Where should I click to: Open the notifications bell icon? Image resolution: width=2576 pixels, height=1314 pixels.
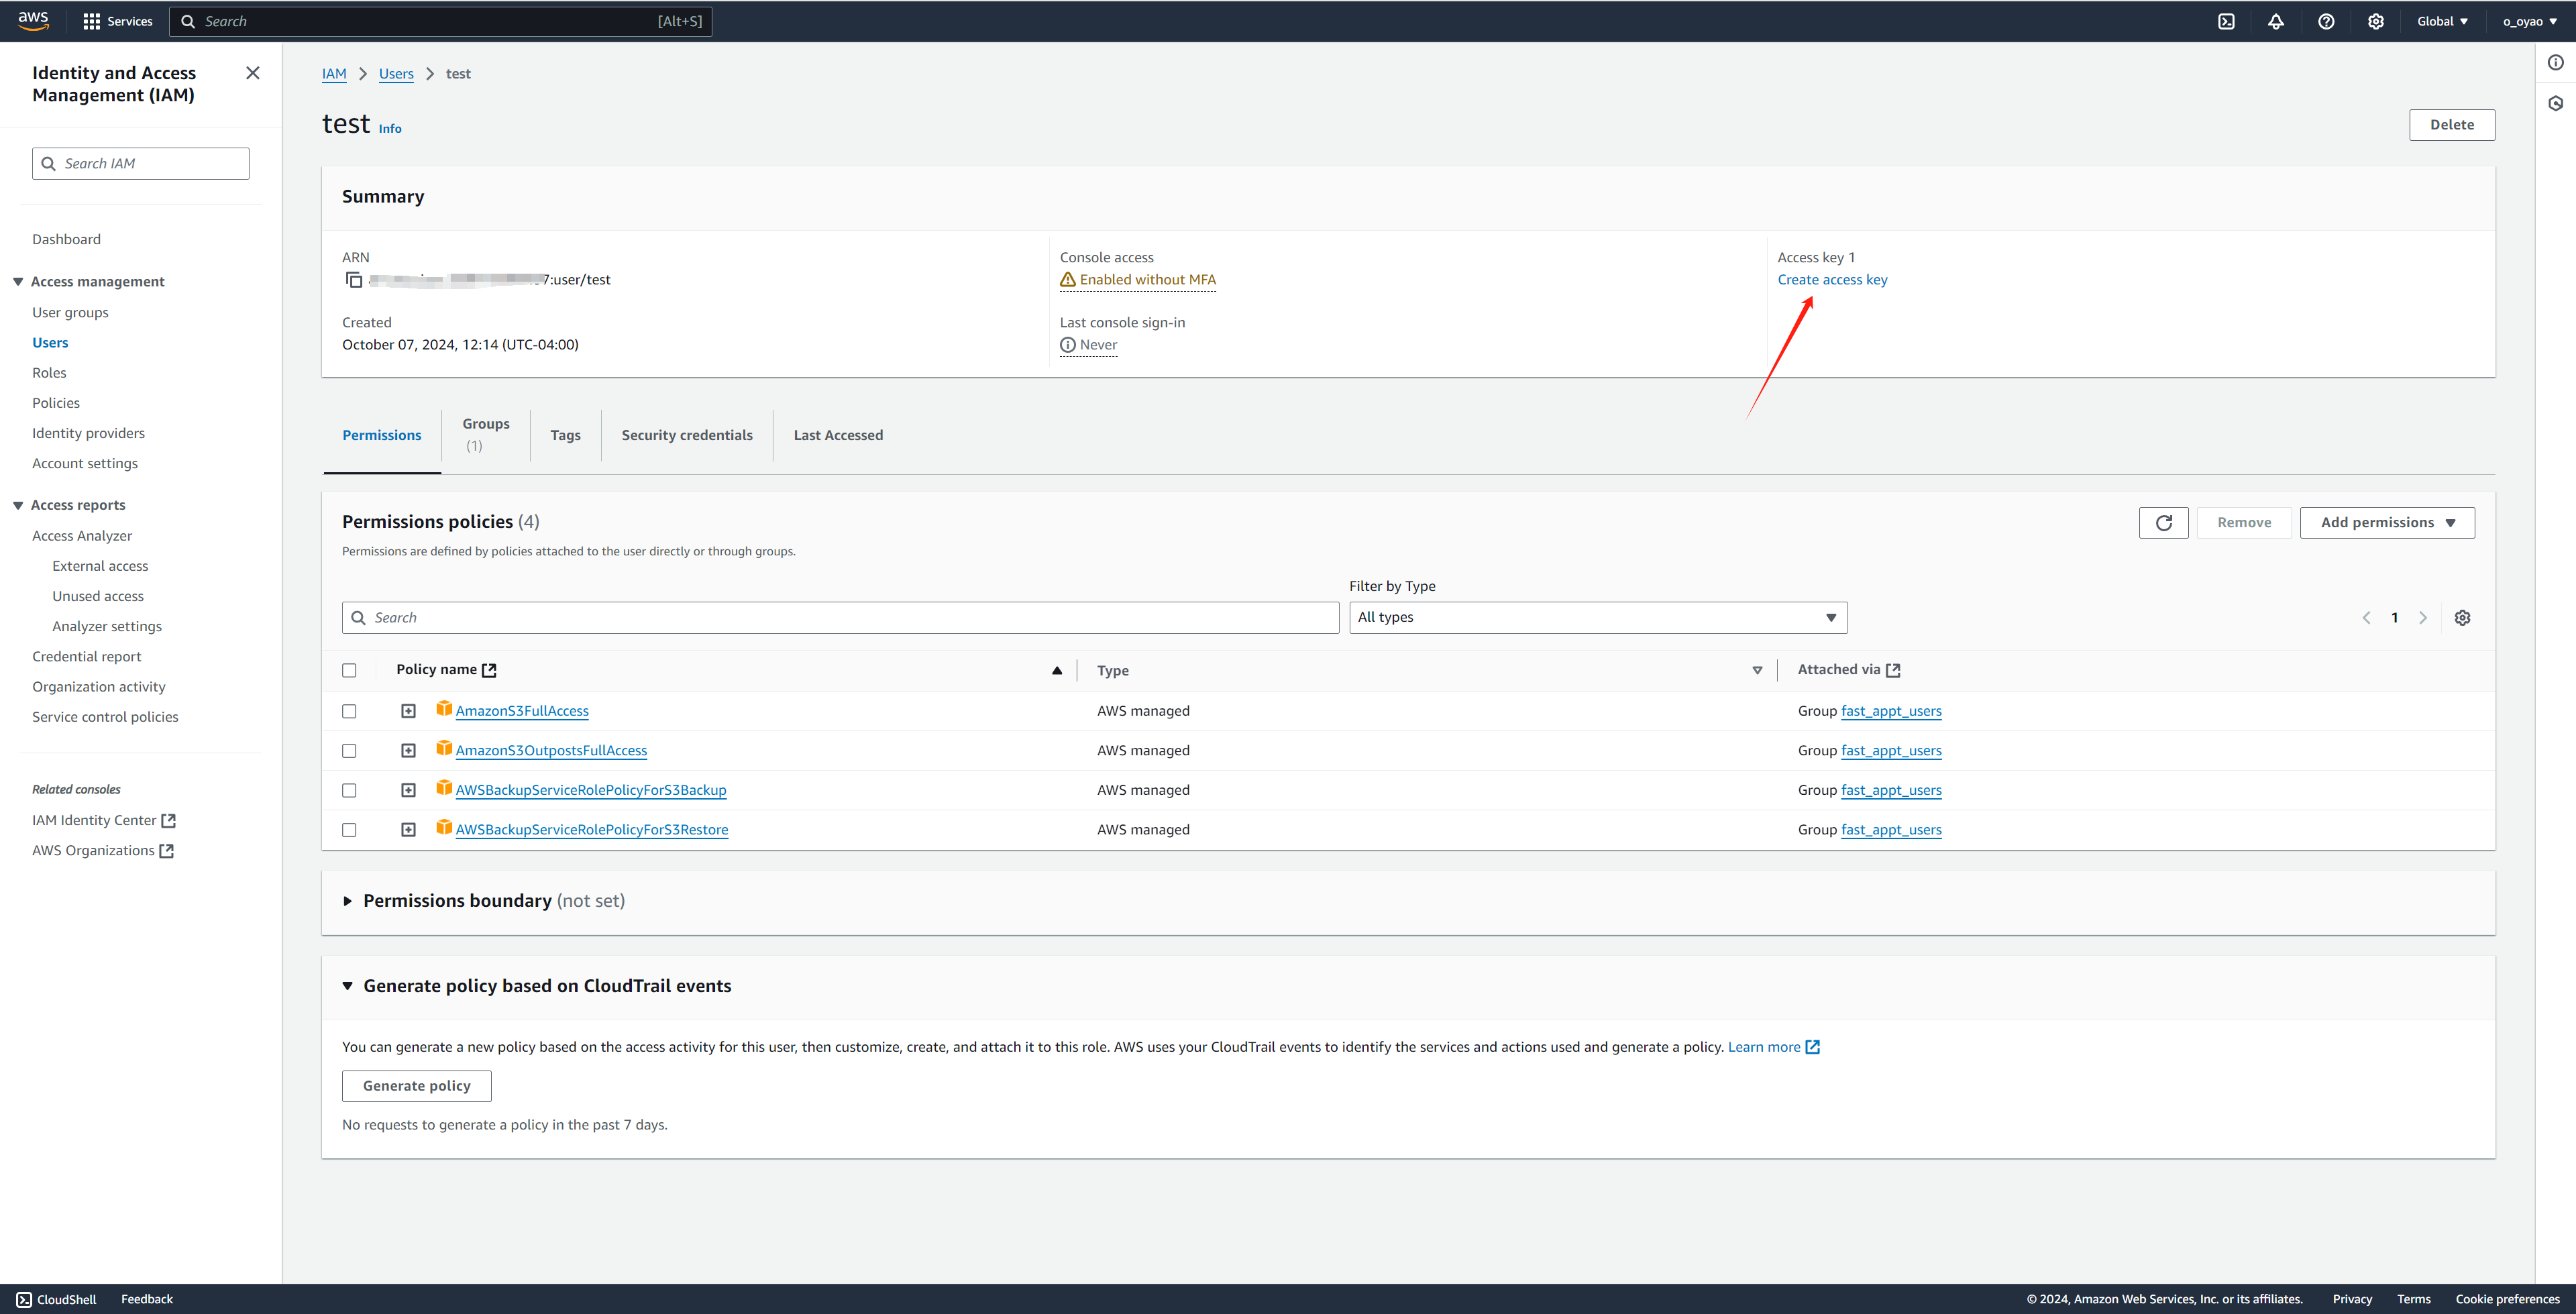(2276, 21)
